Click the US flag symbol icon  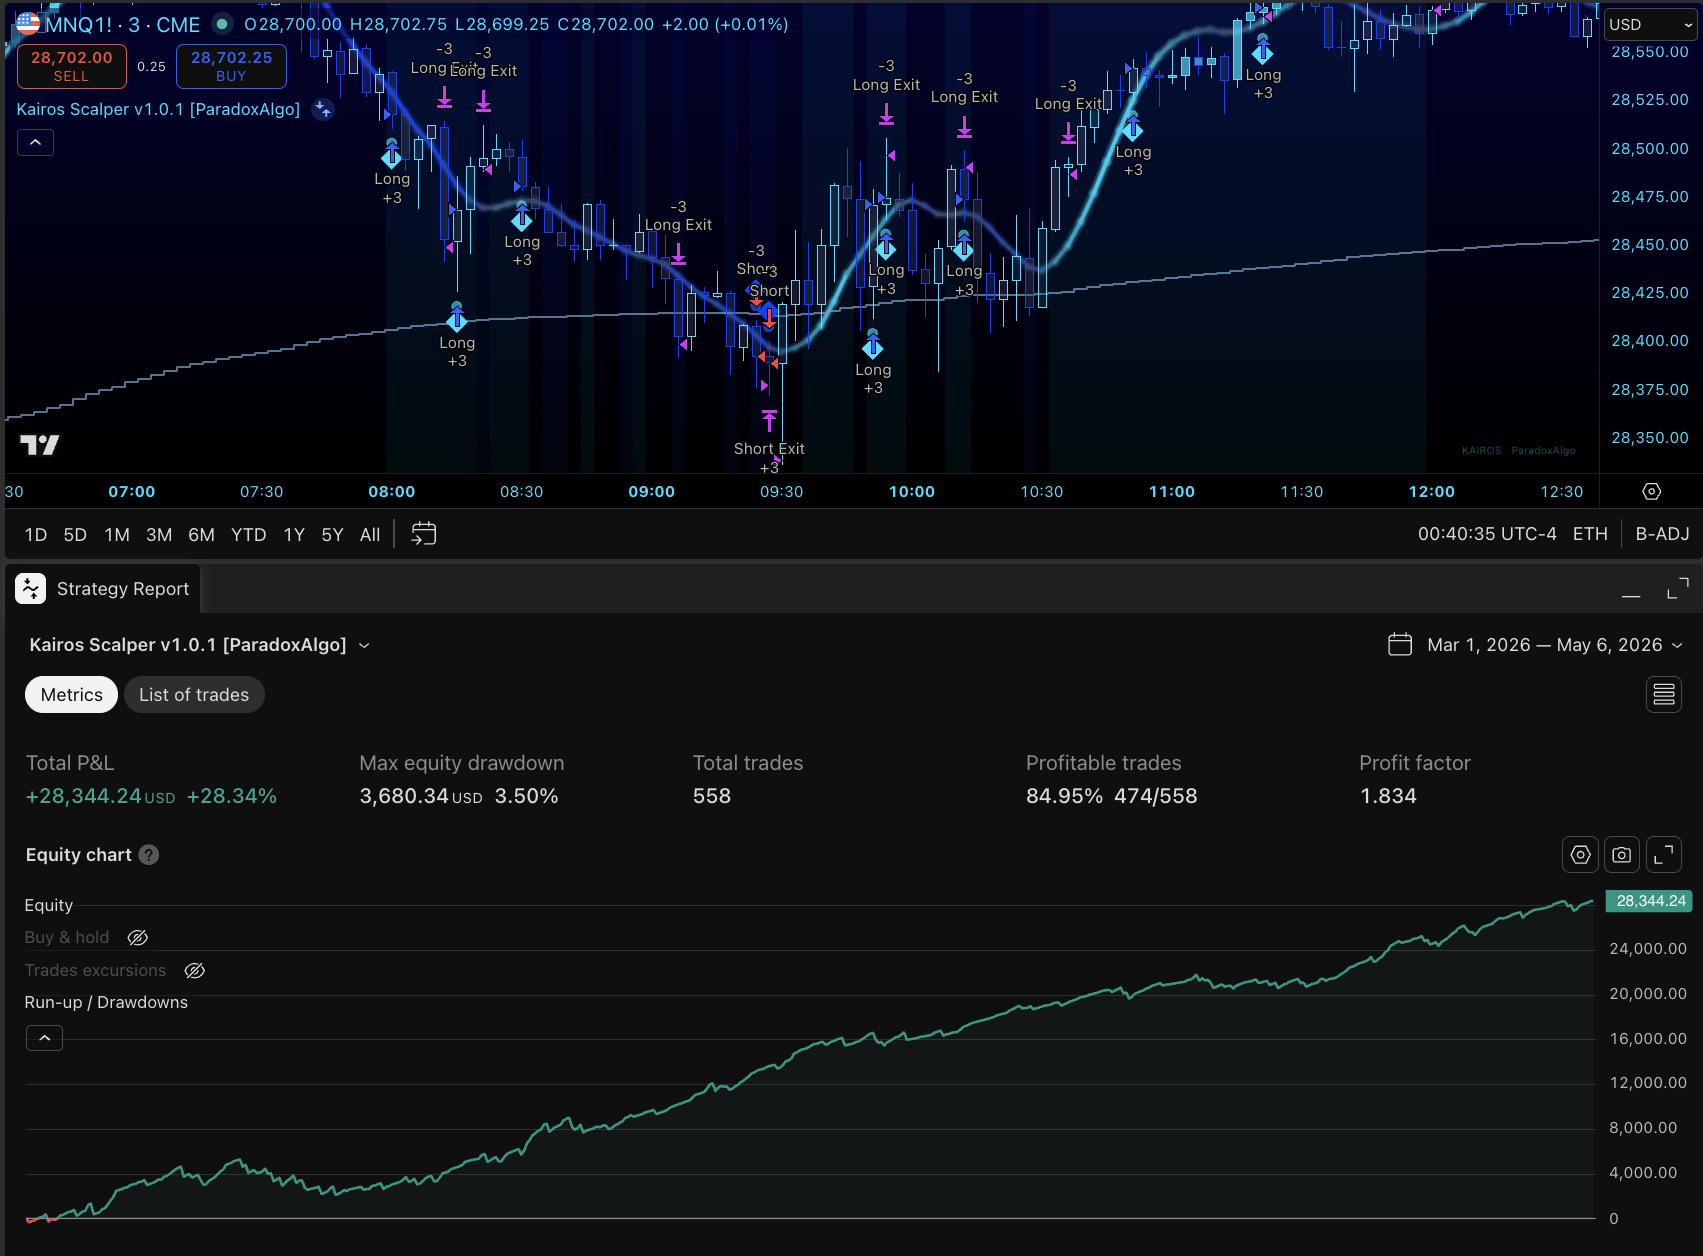pos(28,23)
